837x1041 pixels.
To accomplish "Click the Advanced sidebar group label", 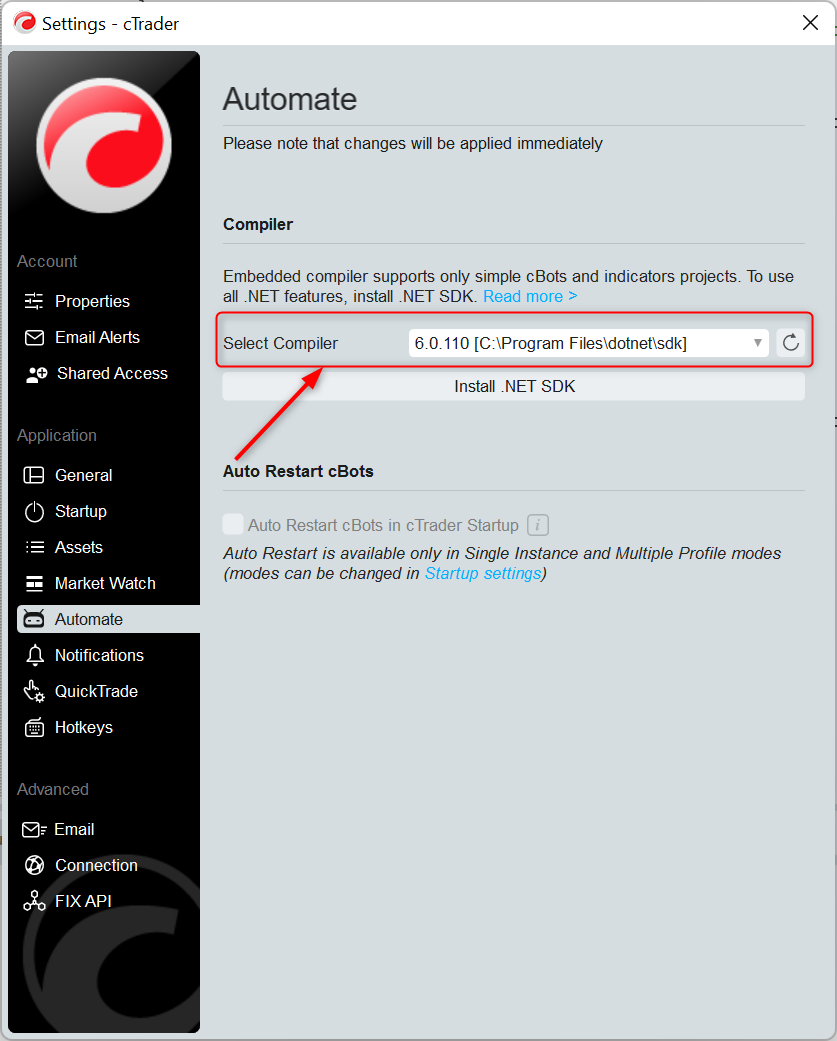I will [x=53, y=789].
